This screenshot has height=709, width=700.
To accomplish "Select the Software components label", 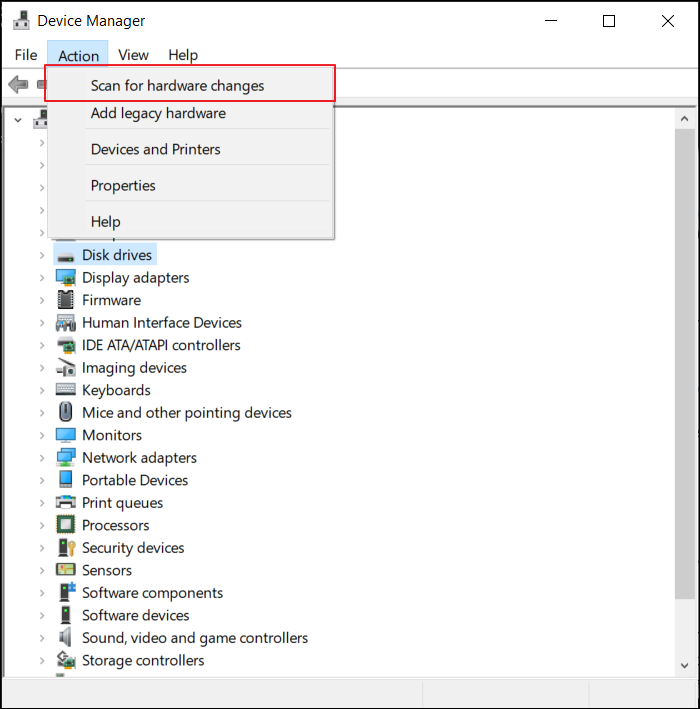I will pyautogui.click(x=152, y=593).
